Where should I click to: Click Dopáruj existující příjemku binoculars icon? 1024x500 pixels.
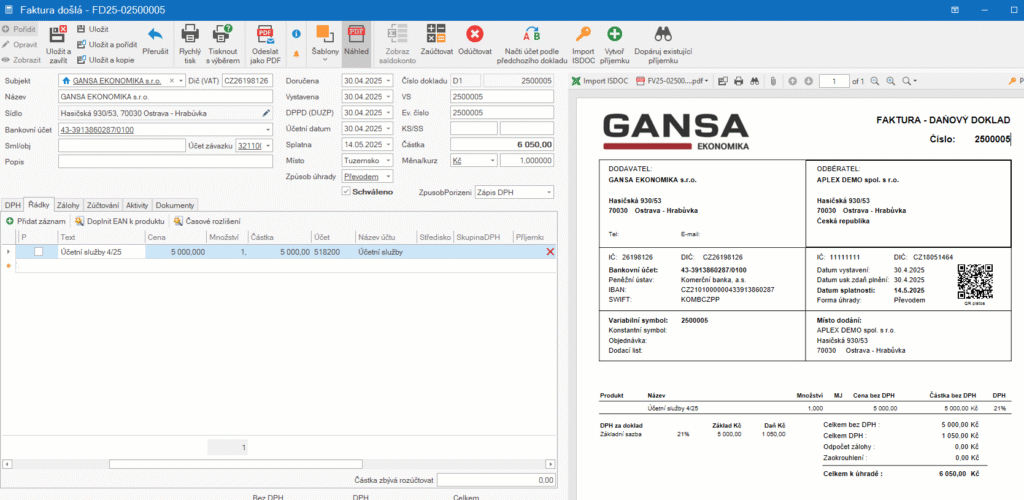coord(664,34)
